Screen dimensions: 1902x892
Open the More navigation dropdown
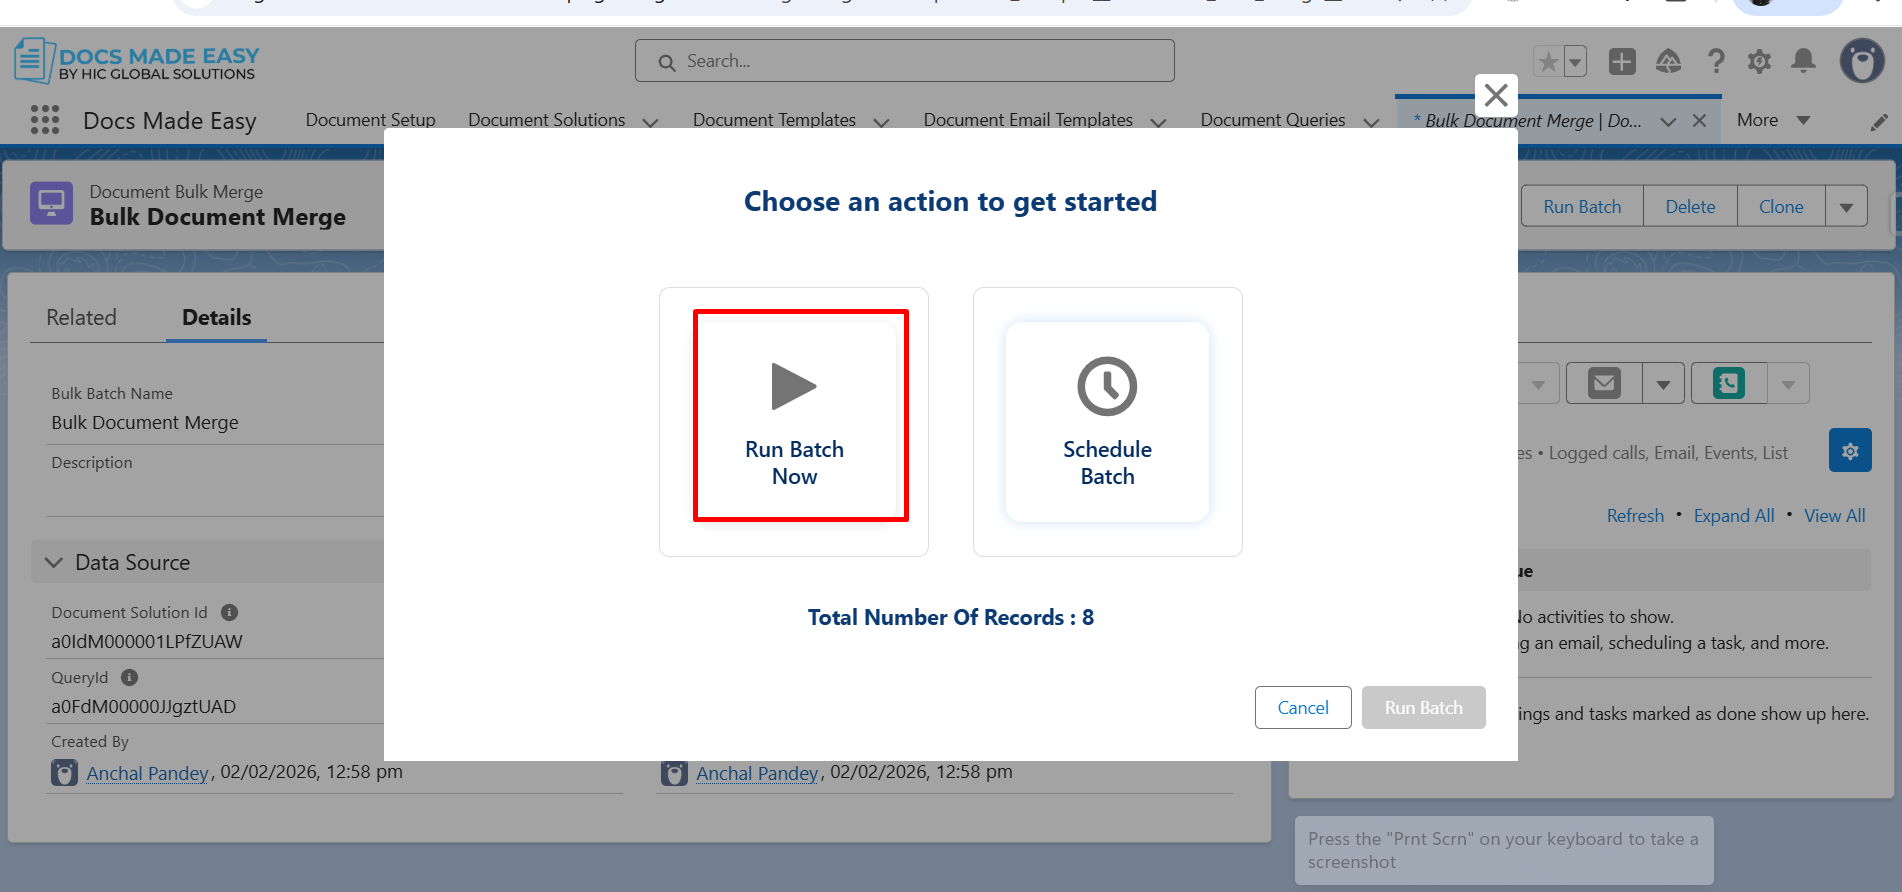[1773, 120]
